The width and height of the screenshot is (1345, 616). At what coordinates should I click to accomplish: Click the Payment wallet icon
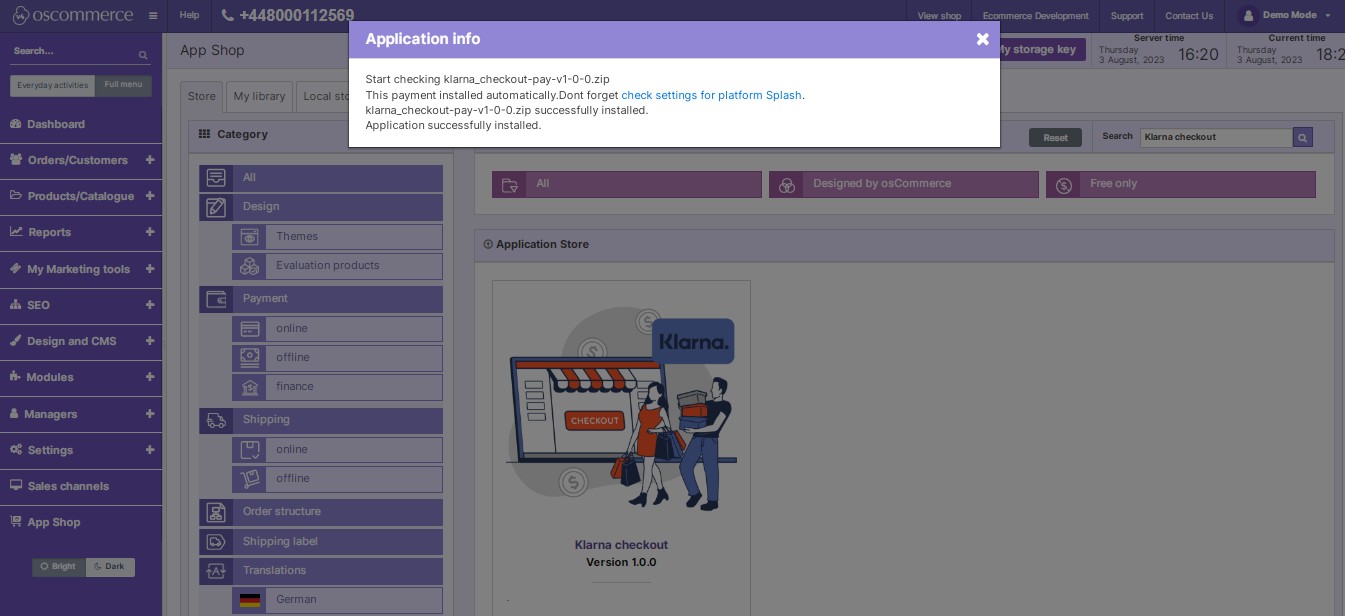[x=216, y=299]
